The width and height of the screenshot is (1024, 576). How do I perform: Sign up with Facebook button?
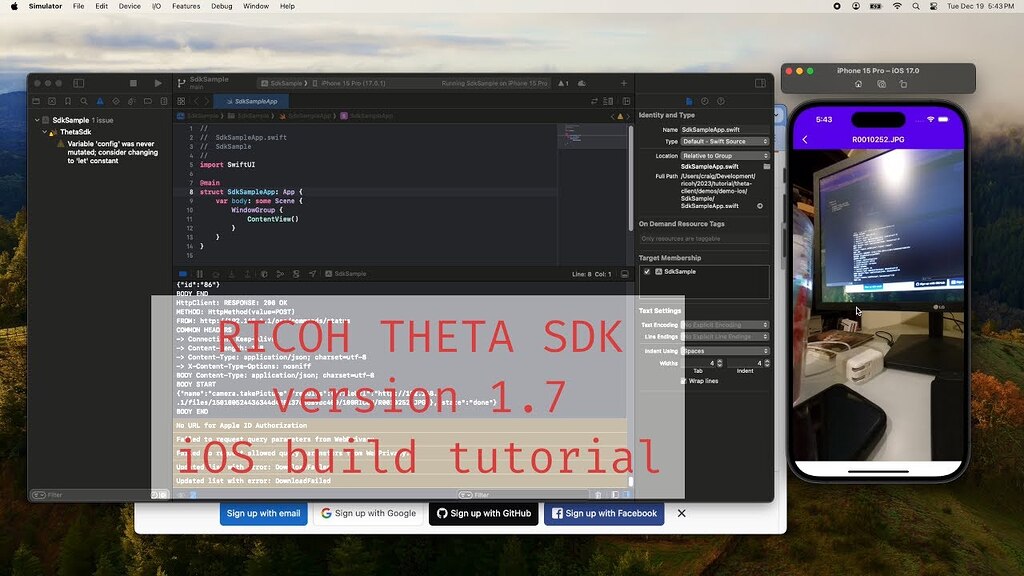604,513
